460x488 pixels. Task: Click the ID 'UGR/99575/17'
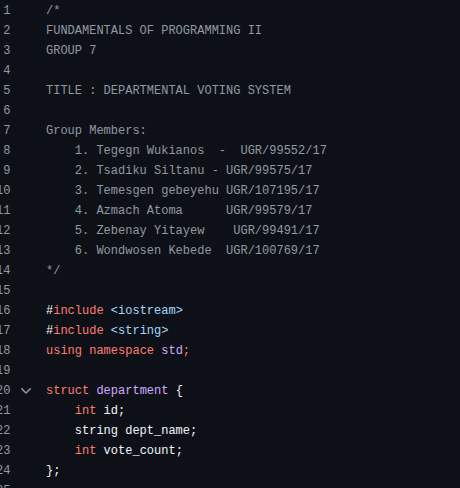(269, 170)
